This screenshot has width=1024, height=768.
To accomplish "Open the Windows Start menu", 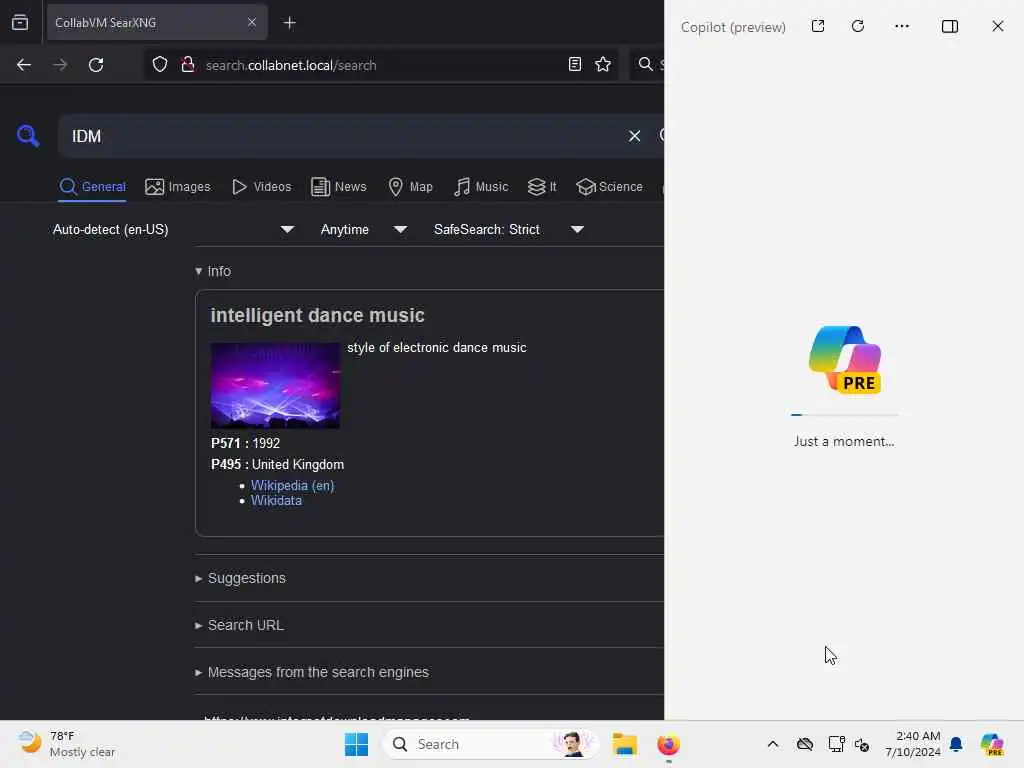I will [357, 744].
